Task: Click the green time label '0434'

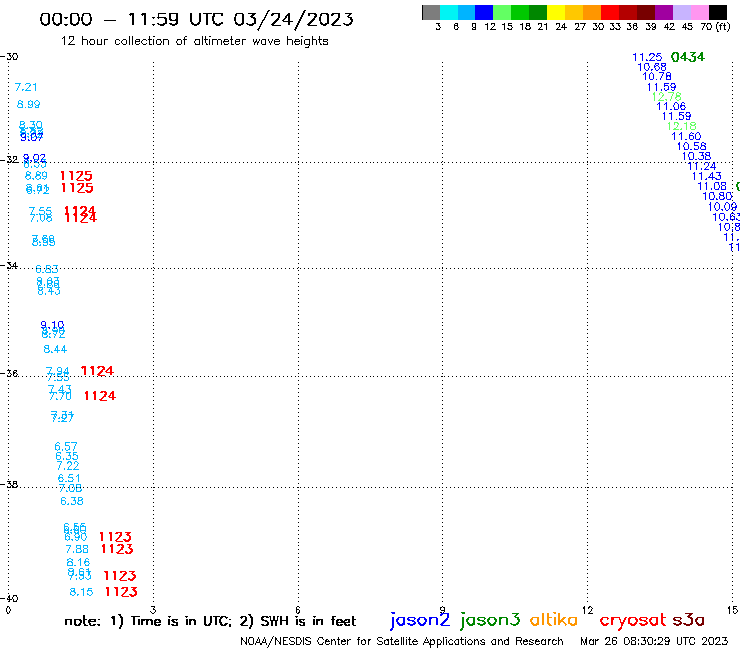Action: [x=688, y=57]
